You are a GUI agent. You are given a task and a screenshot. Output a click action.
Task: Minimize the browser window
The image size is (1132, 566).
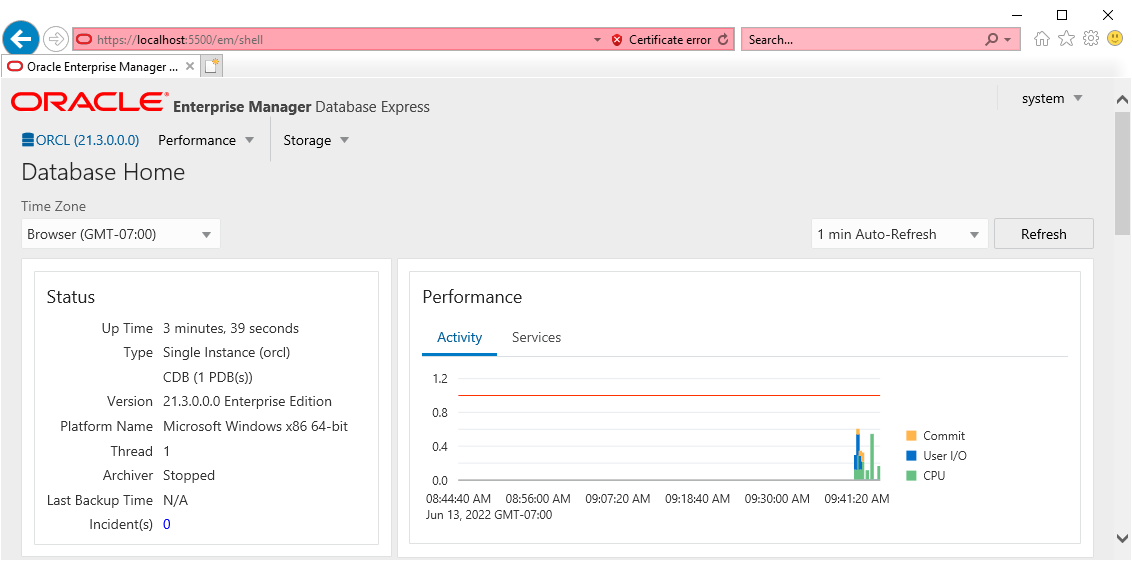[x=1016, y=14]
